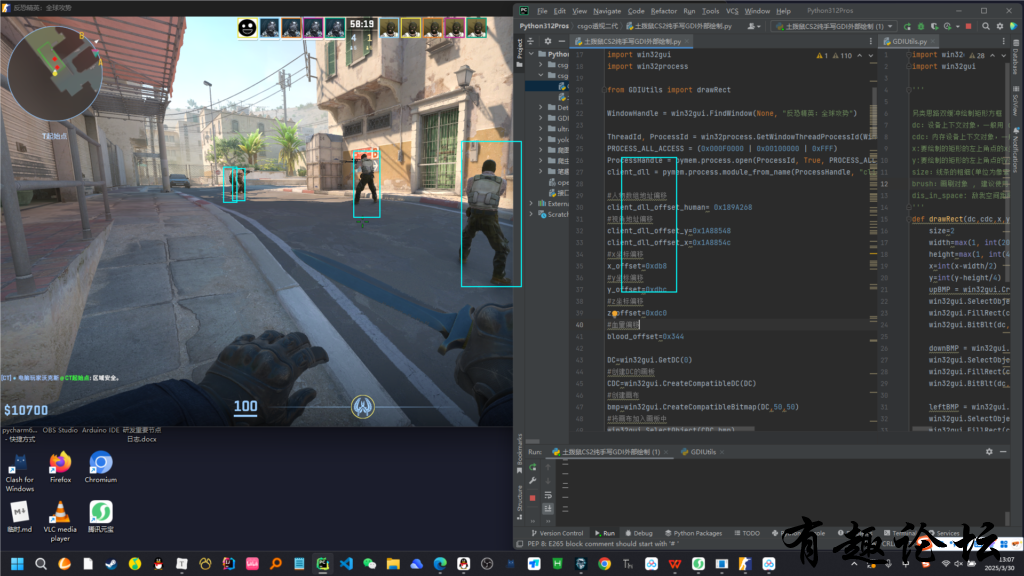Open the user account dropdown in the navigation bar
Image resolution: width=1024 pixels, height=576 pixels.
(x=754, y=26)
